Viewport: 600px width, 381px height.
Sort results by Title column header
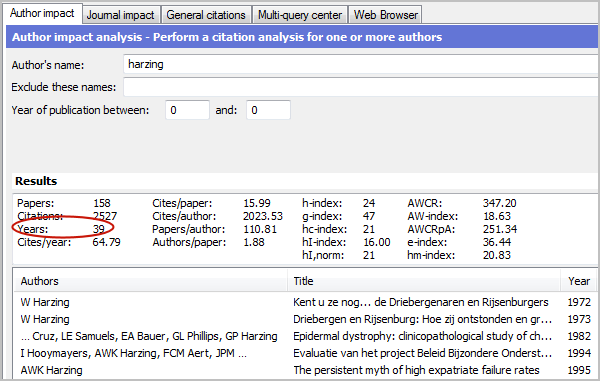coord(424,281)
